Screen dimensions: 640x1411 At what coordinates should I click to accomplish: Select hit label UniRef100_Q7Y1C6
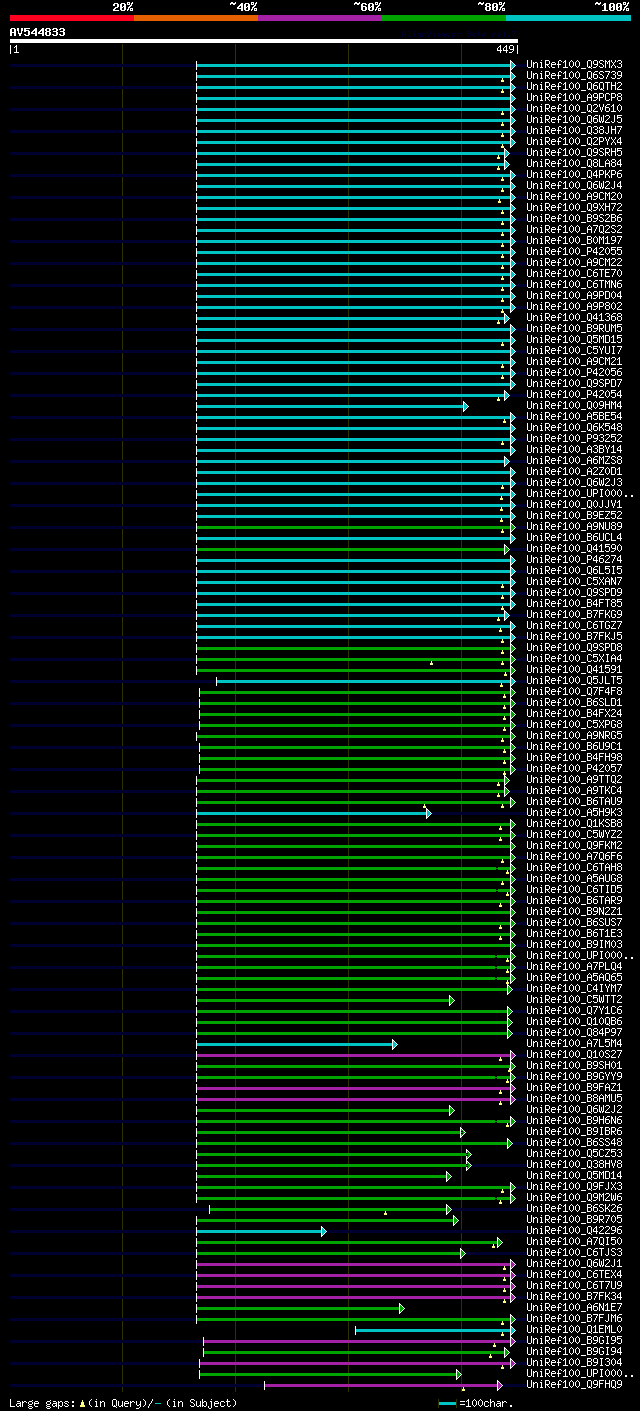[x=573, y=1010]
